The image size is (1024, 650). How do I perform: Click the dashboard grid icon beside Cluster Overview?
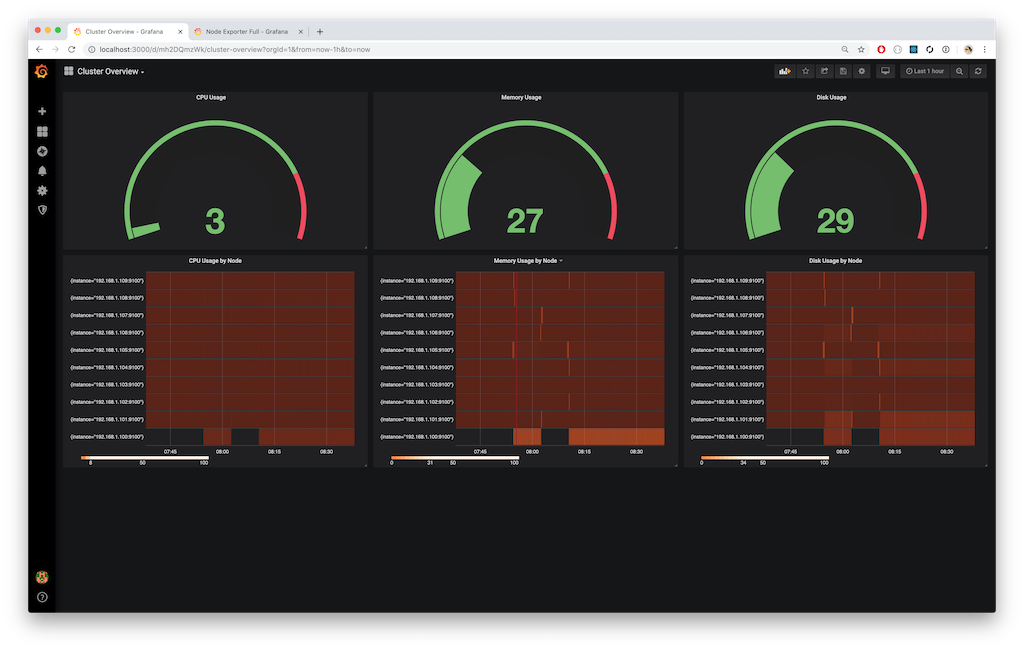pyautogui.click(x=69, y=71)
